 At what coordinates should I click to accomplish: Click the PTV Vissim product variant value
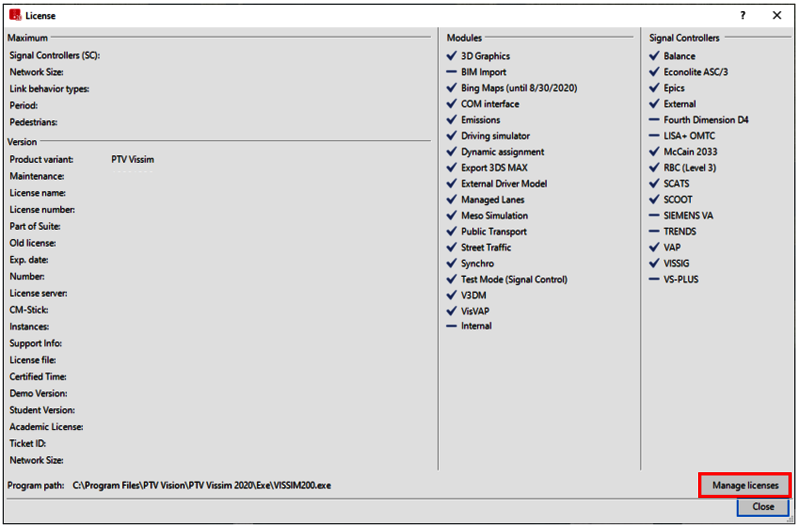(x=132, y=159)
